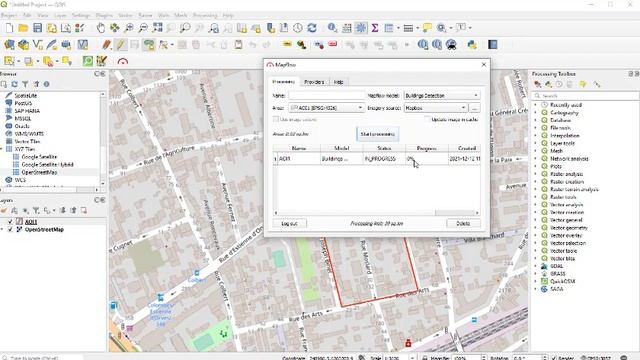Expand the GDAL provider group
640x360 pixels.
[536, 266]
